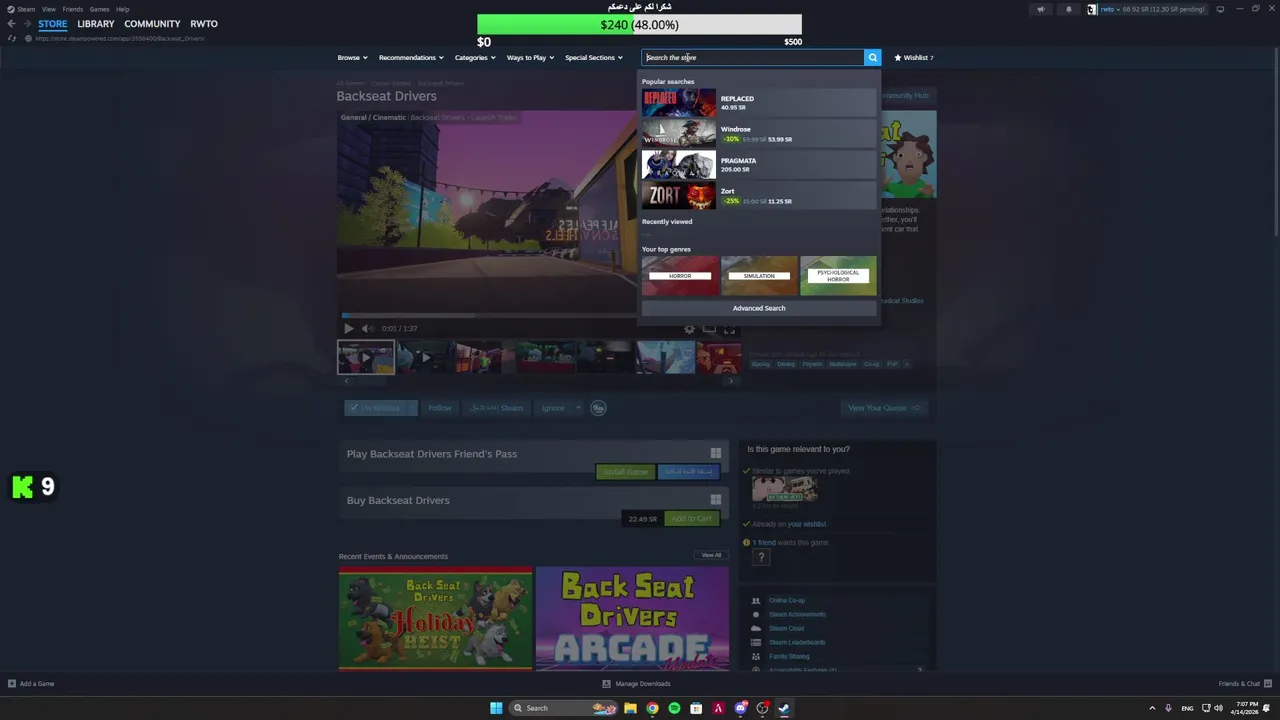Toggle Ignore for this game
1280x720 pixels.
pos(553,408)
